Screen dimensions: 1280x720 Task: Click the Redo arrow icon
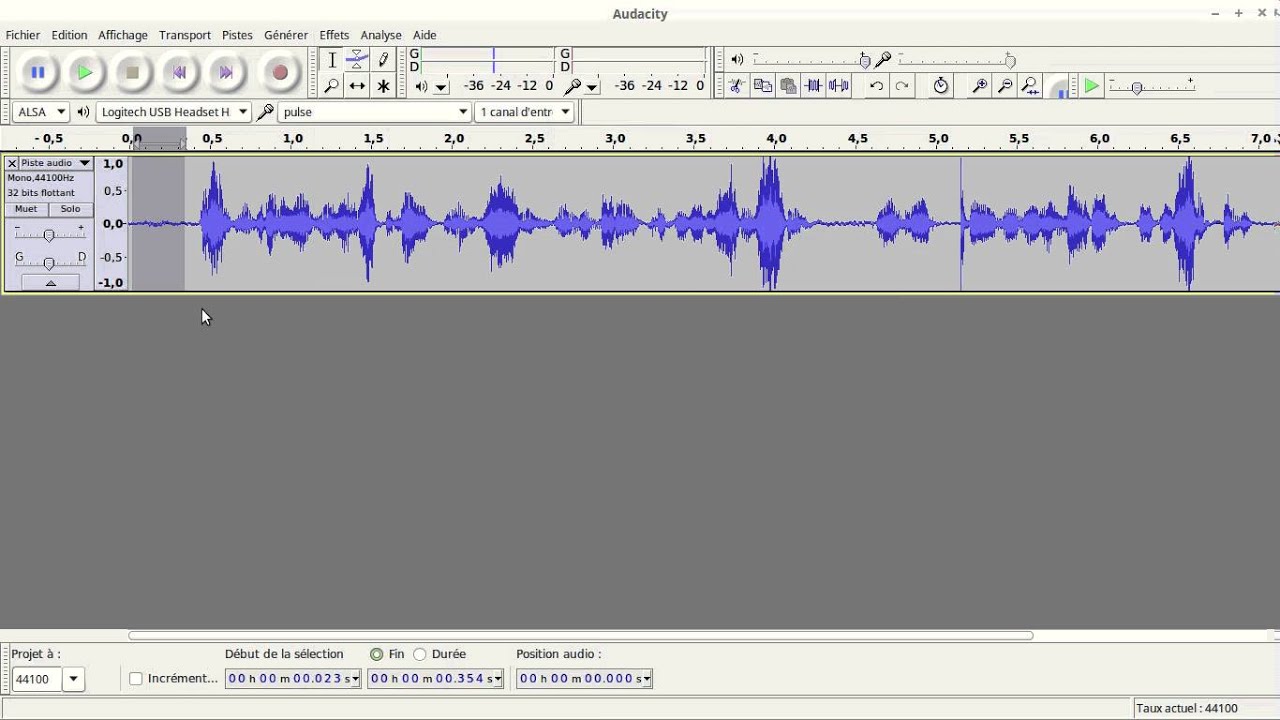902,86
